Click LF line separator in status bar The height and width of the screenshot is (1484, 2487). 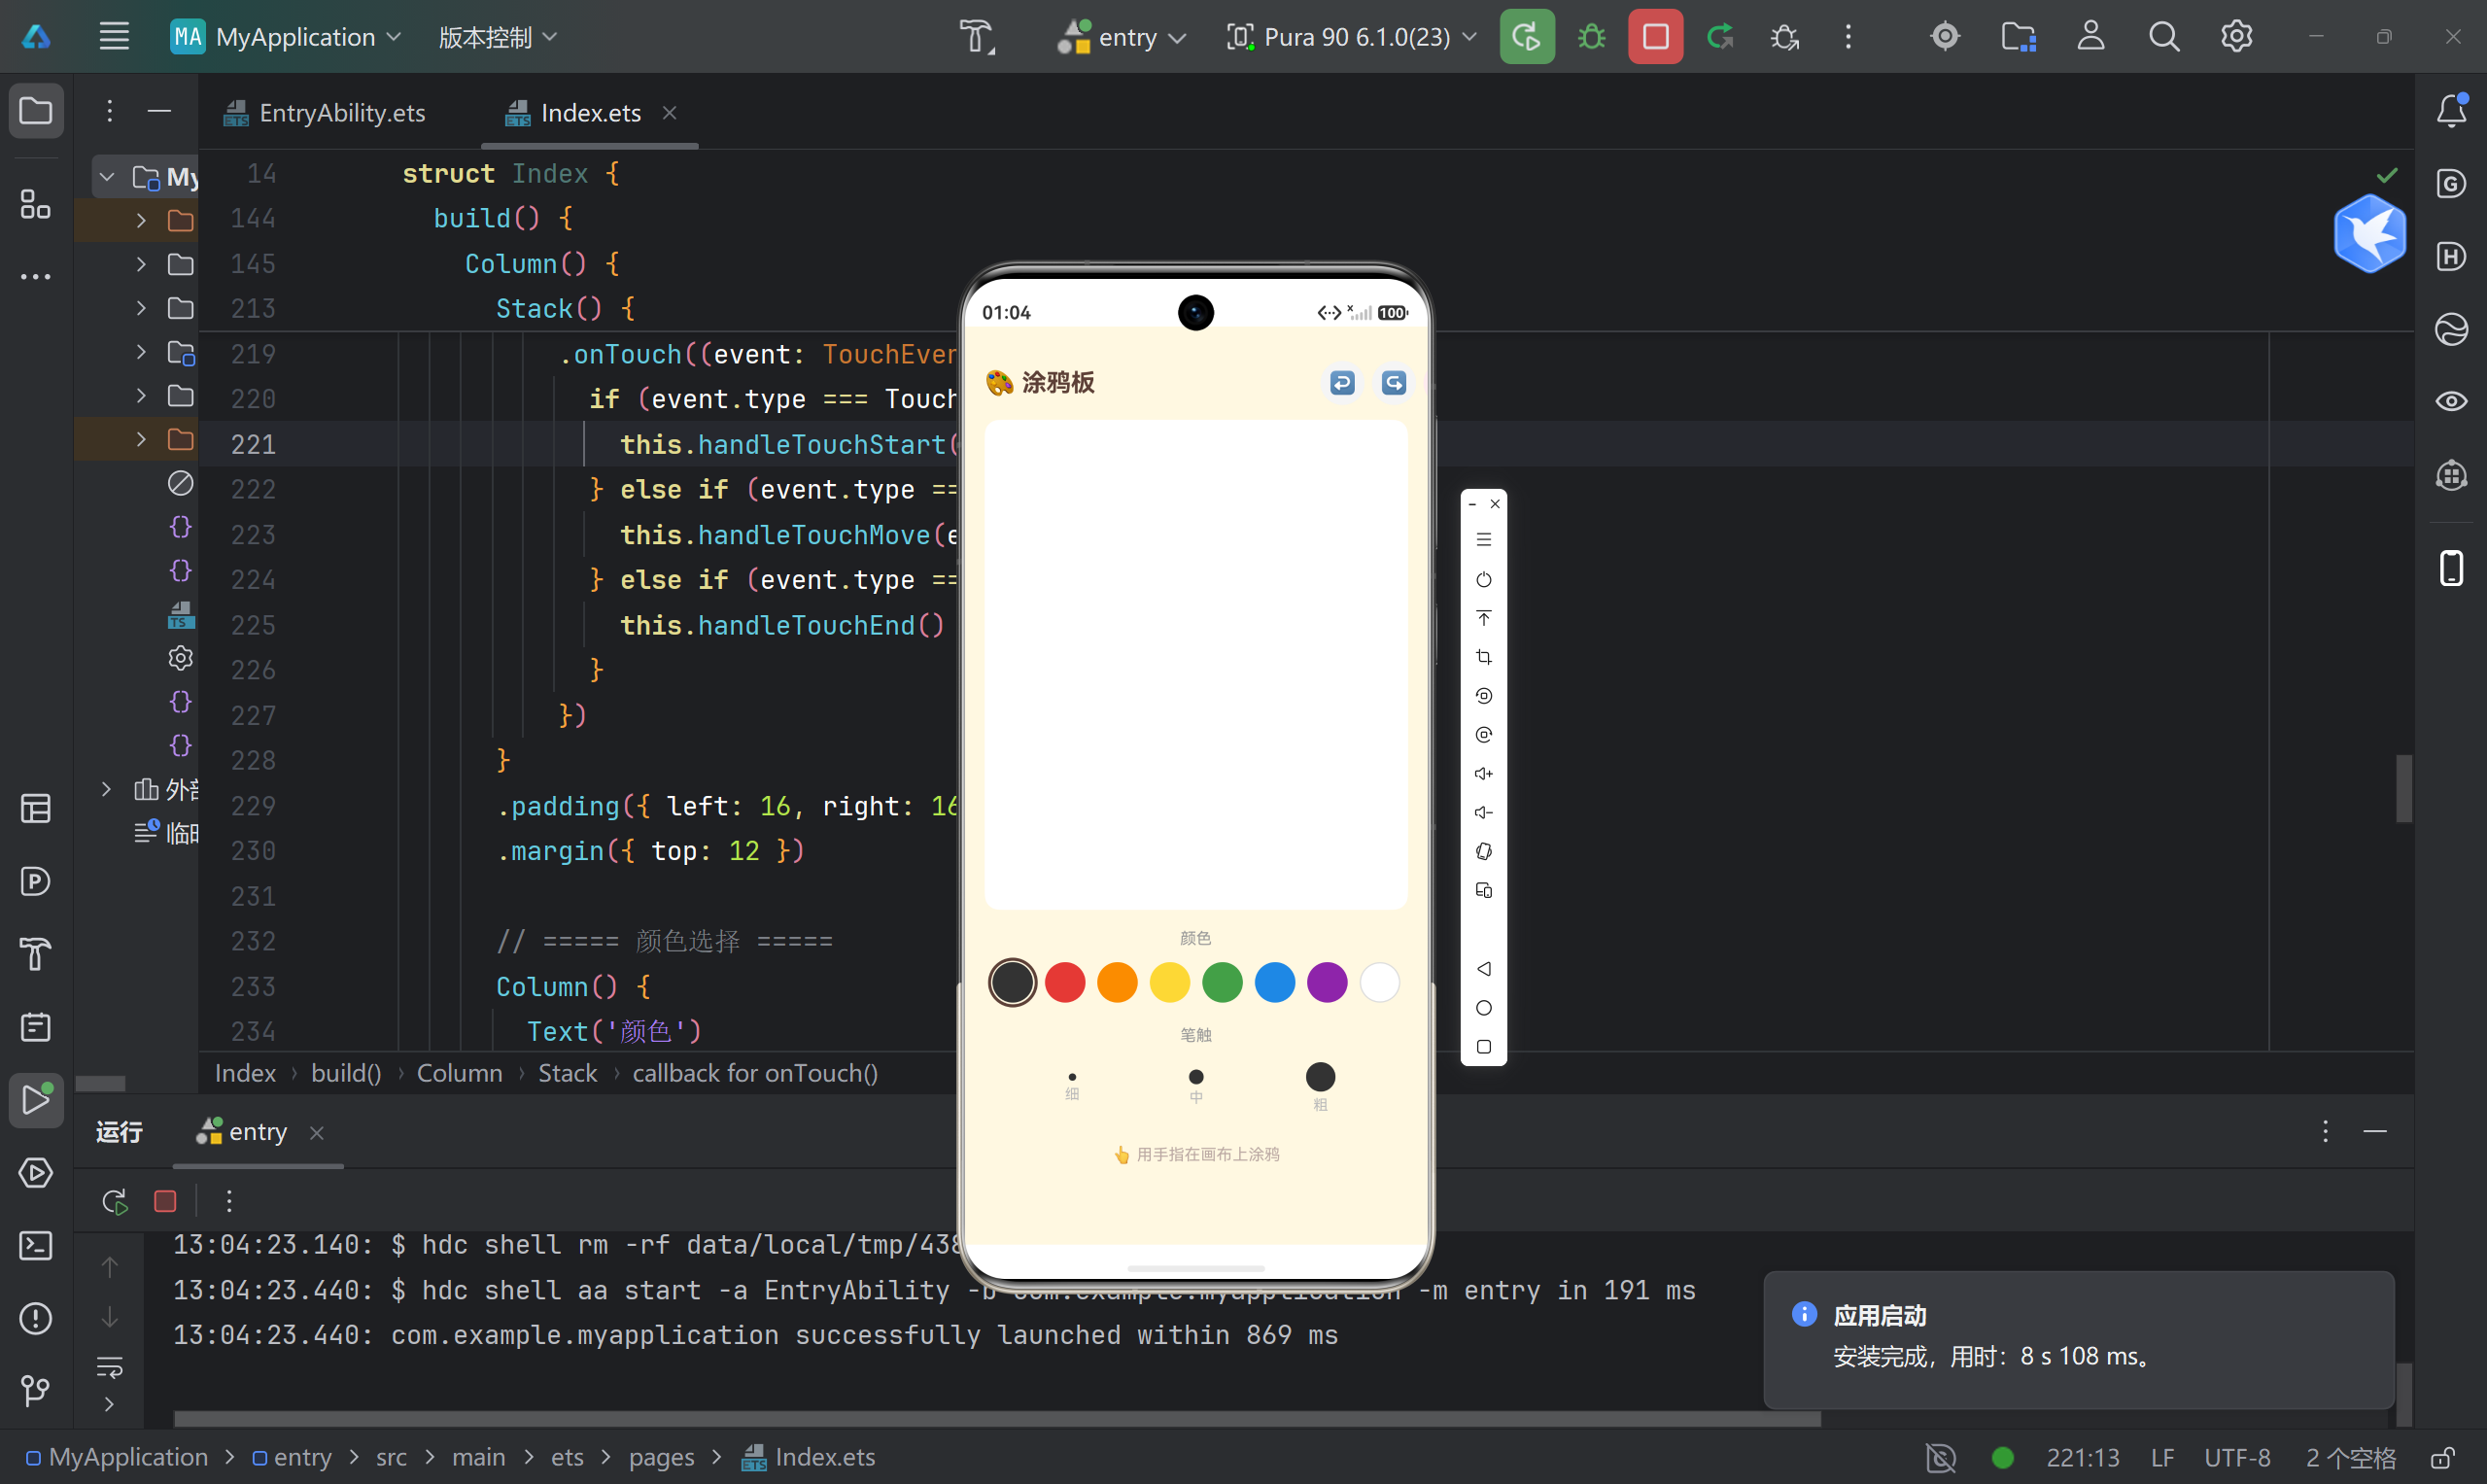click(x=2162, y=1458)
